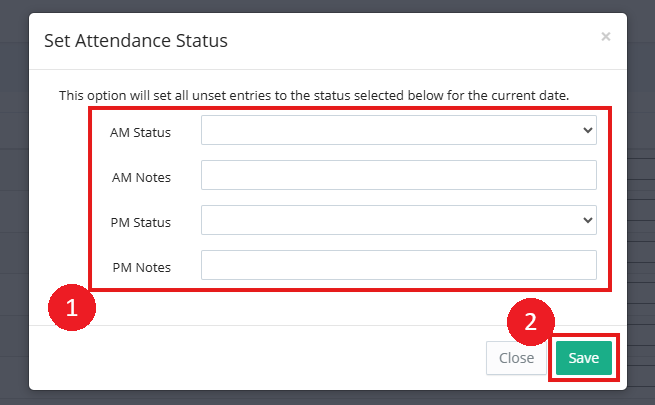Focus the PM Notes text field

[398, 265]
